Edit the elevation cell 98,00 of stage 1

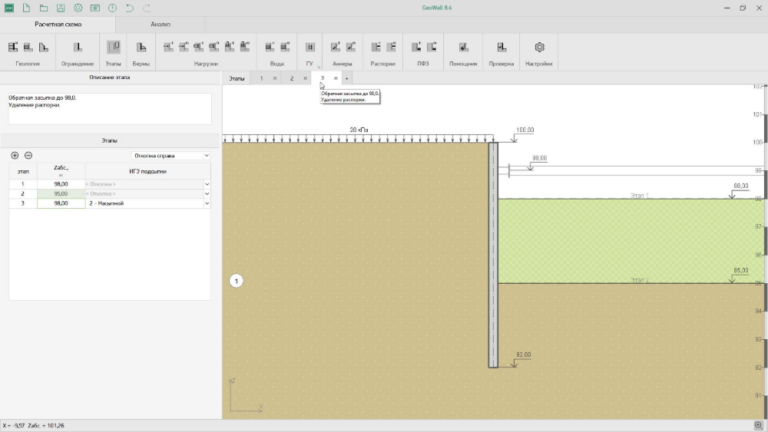click(61, 184)
